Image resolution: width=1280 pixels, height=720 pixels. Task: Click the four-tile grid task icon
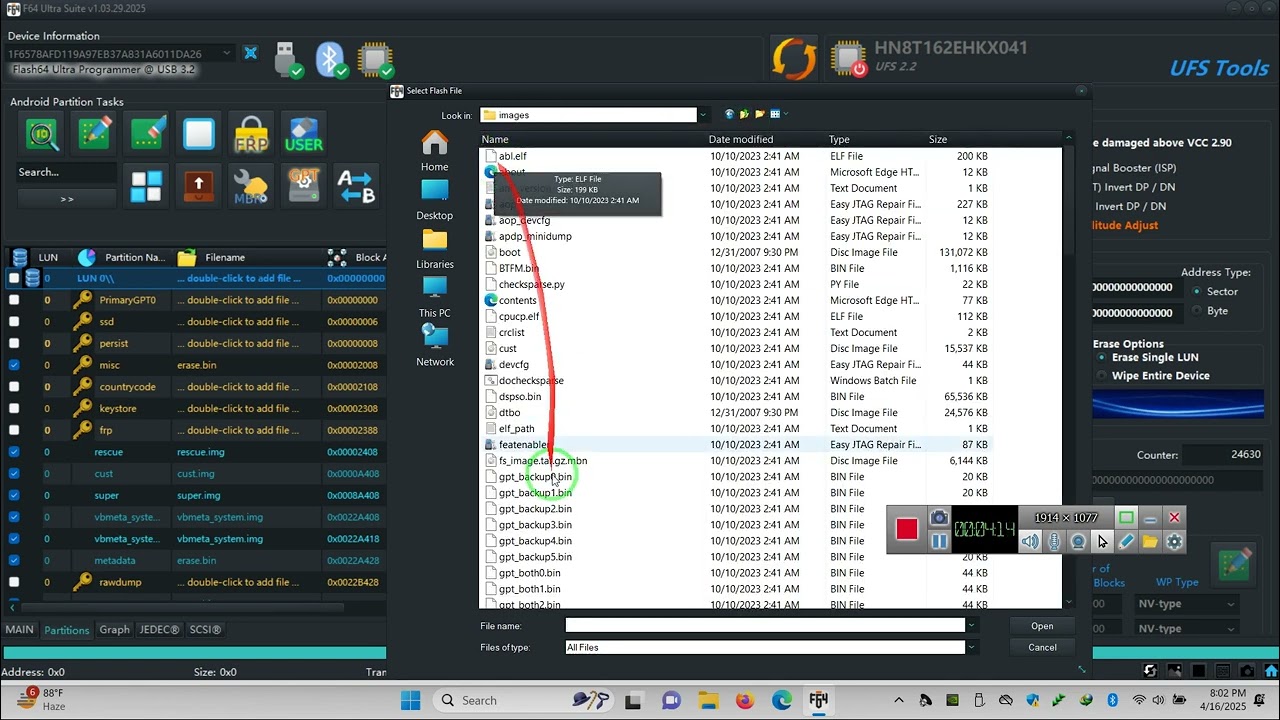pos(147,186)
